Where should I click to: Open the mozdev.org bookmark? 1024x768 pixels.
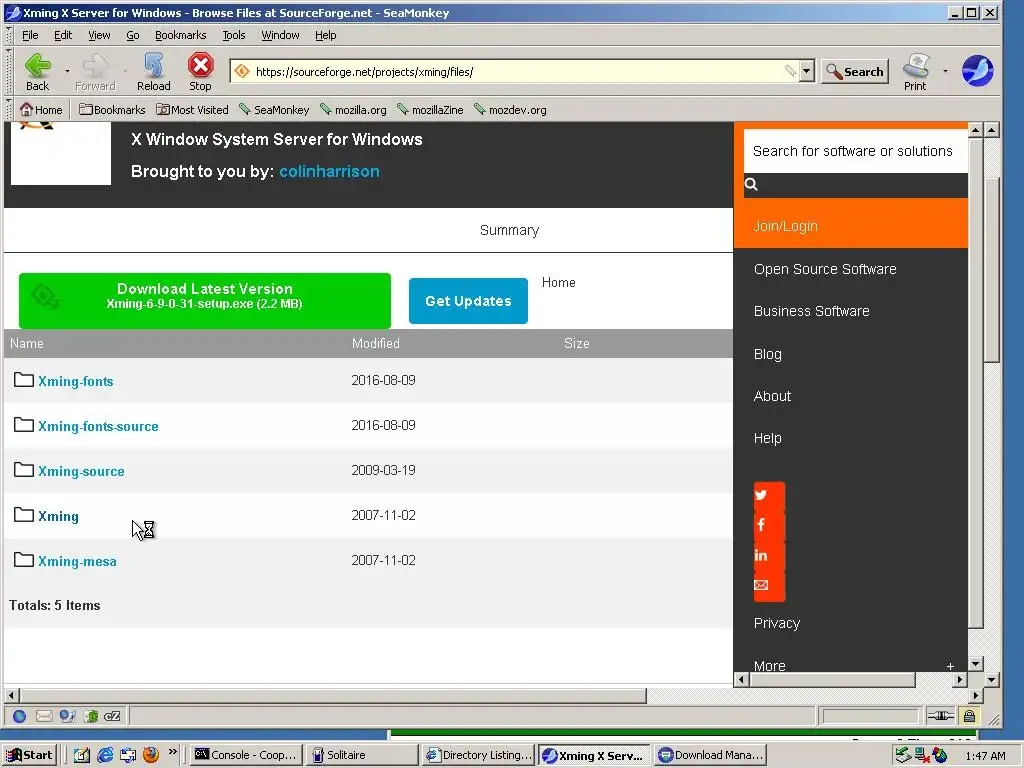click(510, 110)
